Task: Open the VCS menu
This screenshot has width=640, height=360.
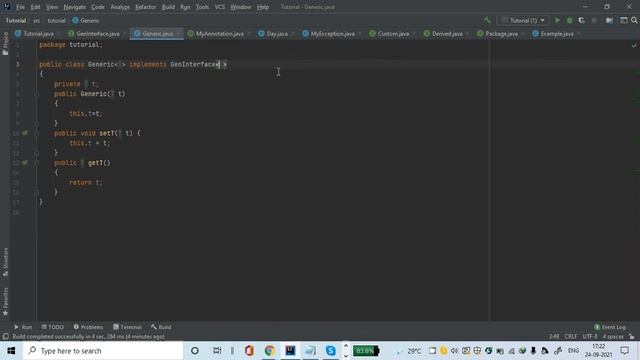Action: point(220,7)
